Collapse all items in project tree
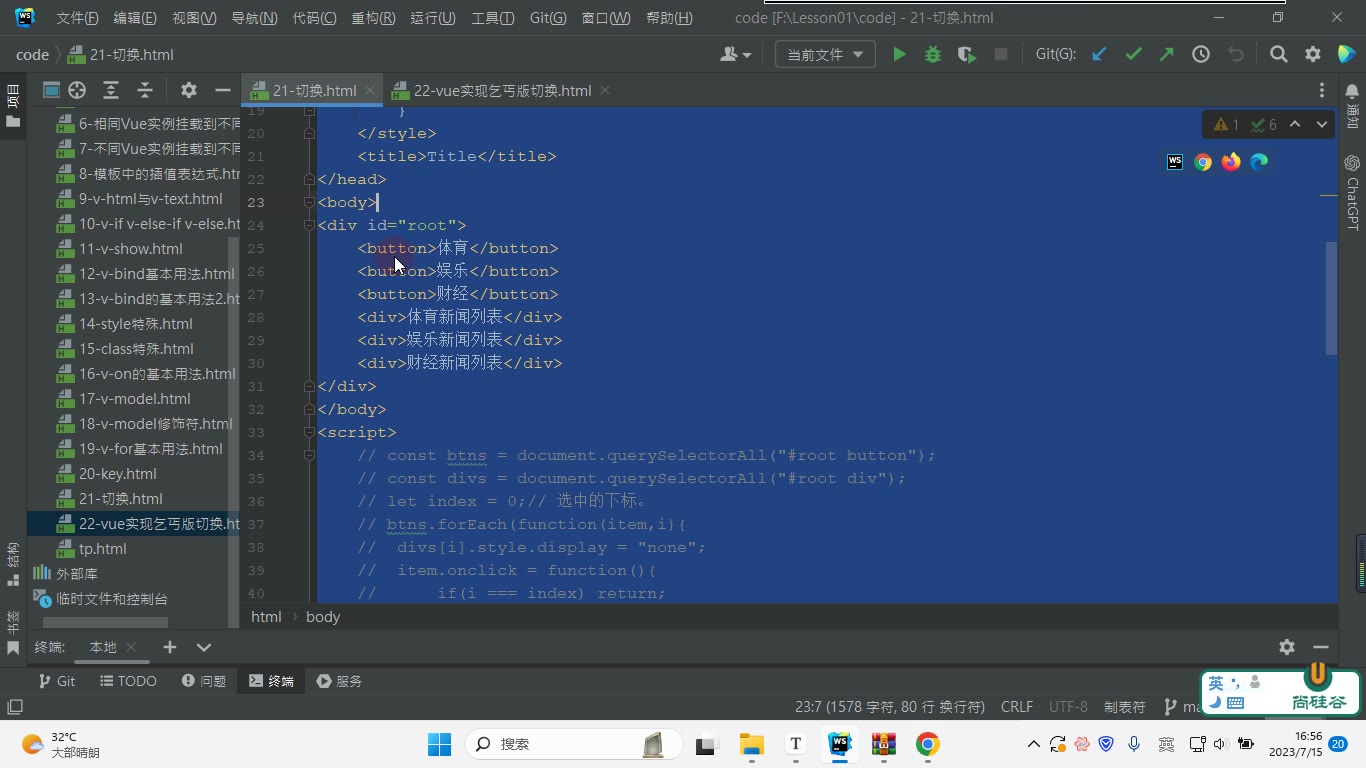The width and height of the screenshot is (1366, 768). (145, 90)
